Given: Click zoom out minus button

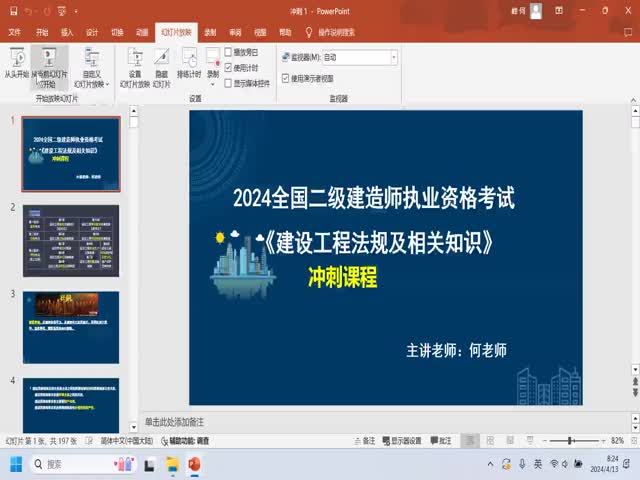Looking at the screenshot, I should (544, 441).
